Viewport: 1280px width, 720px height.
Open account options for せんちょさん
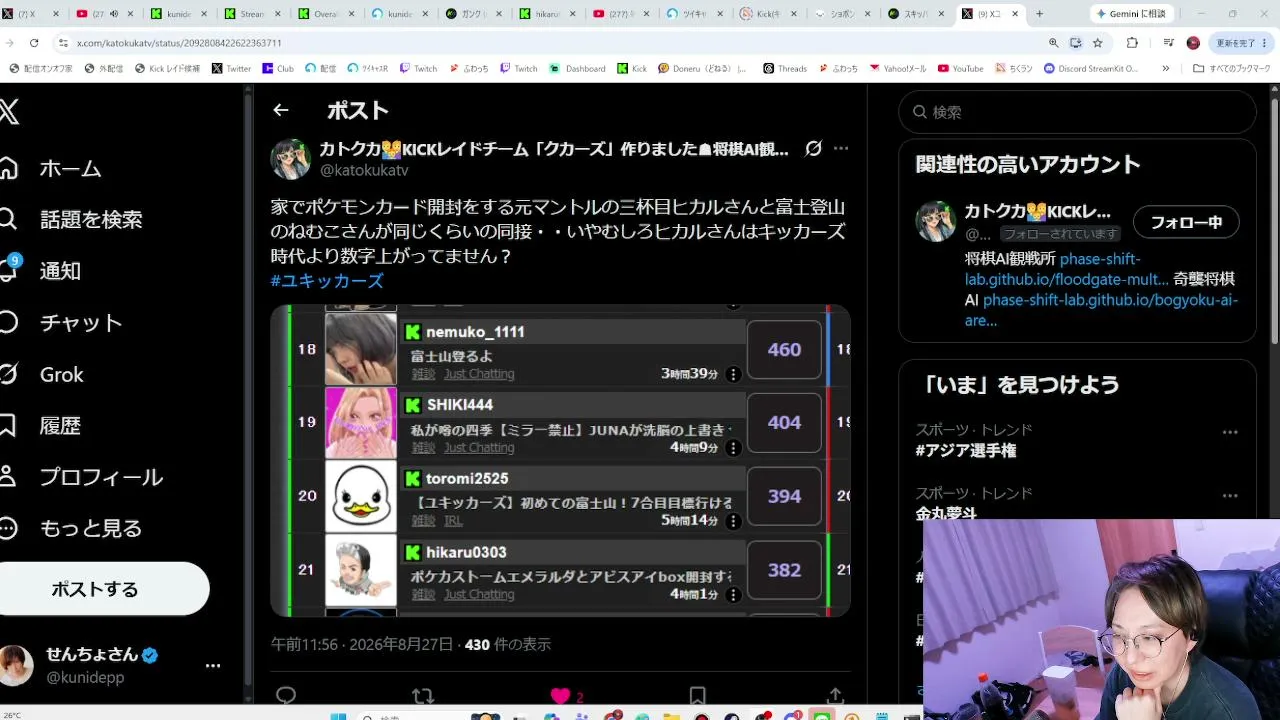(x=212, y=665)
